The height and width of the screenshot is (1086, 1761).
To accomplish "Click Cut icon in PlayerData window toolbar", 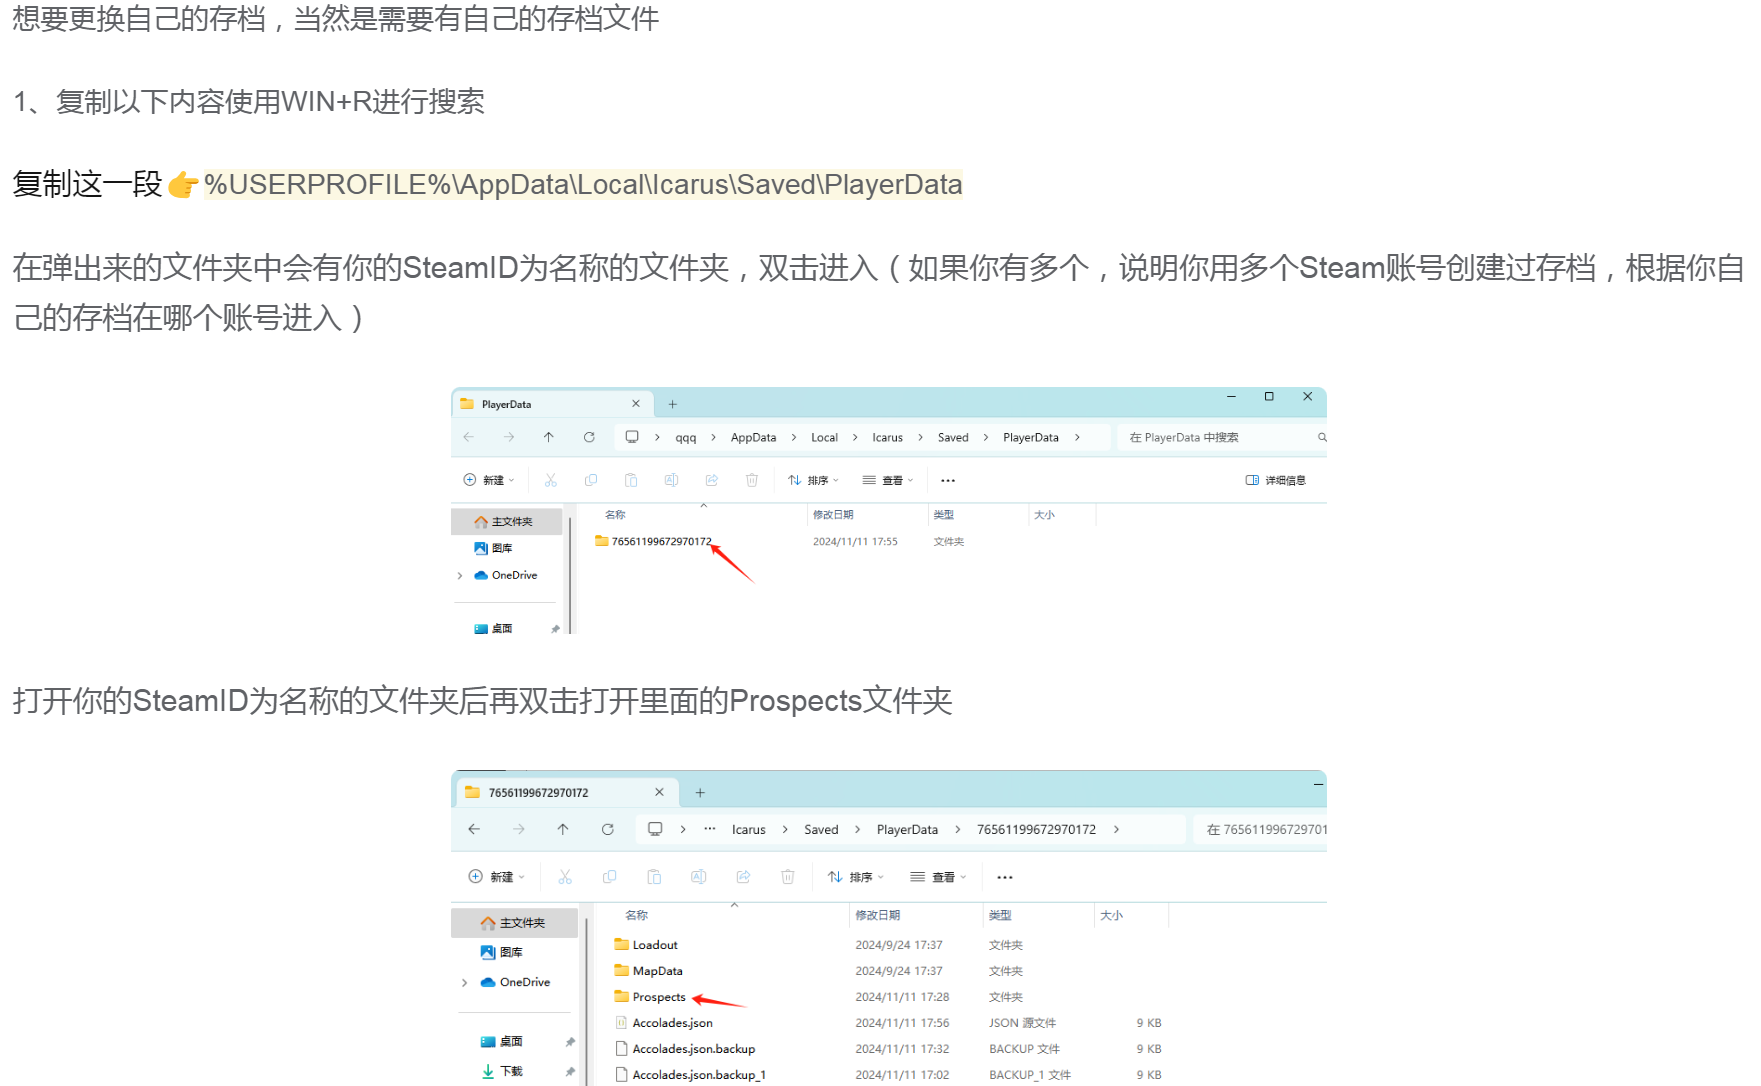I will tap(550, 480).
